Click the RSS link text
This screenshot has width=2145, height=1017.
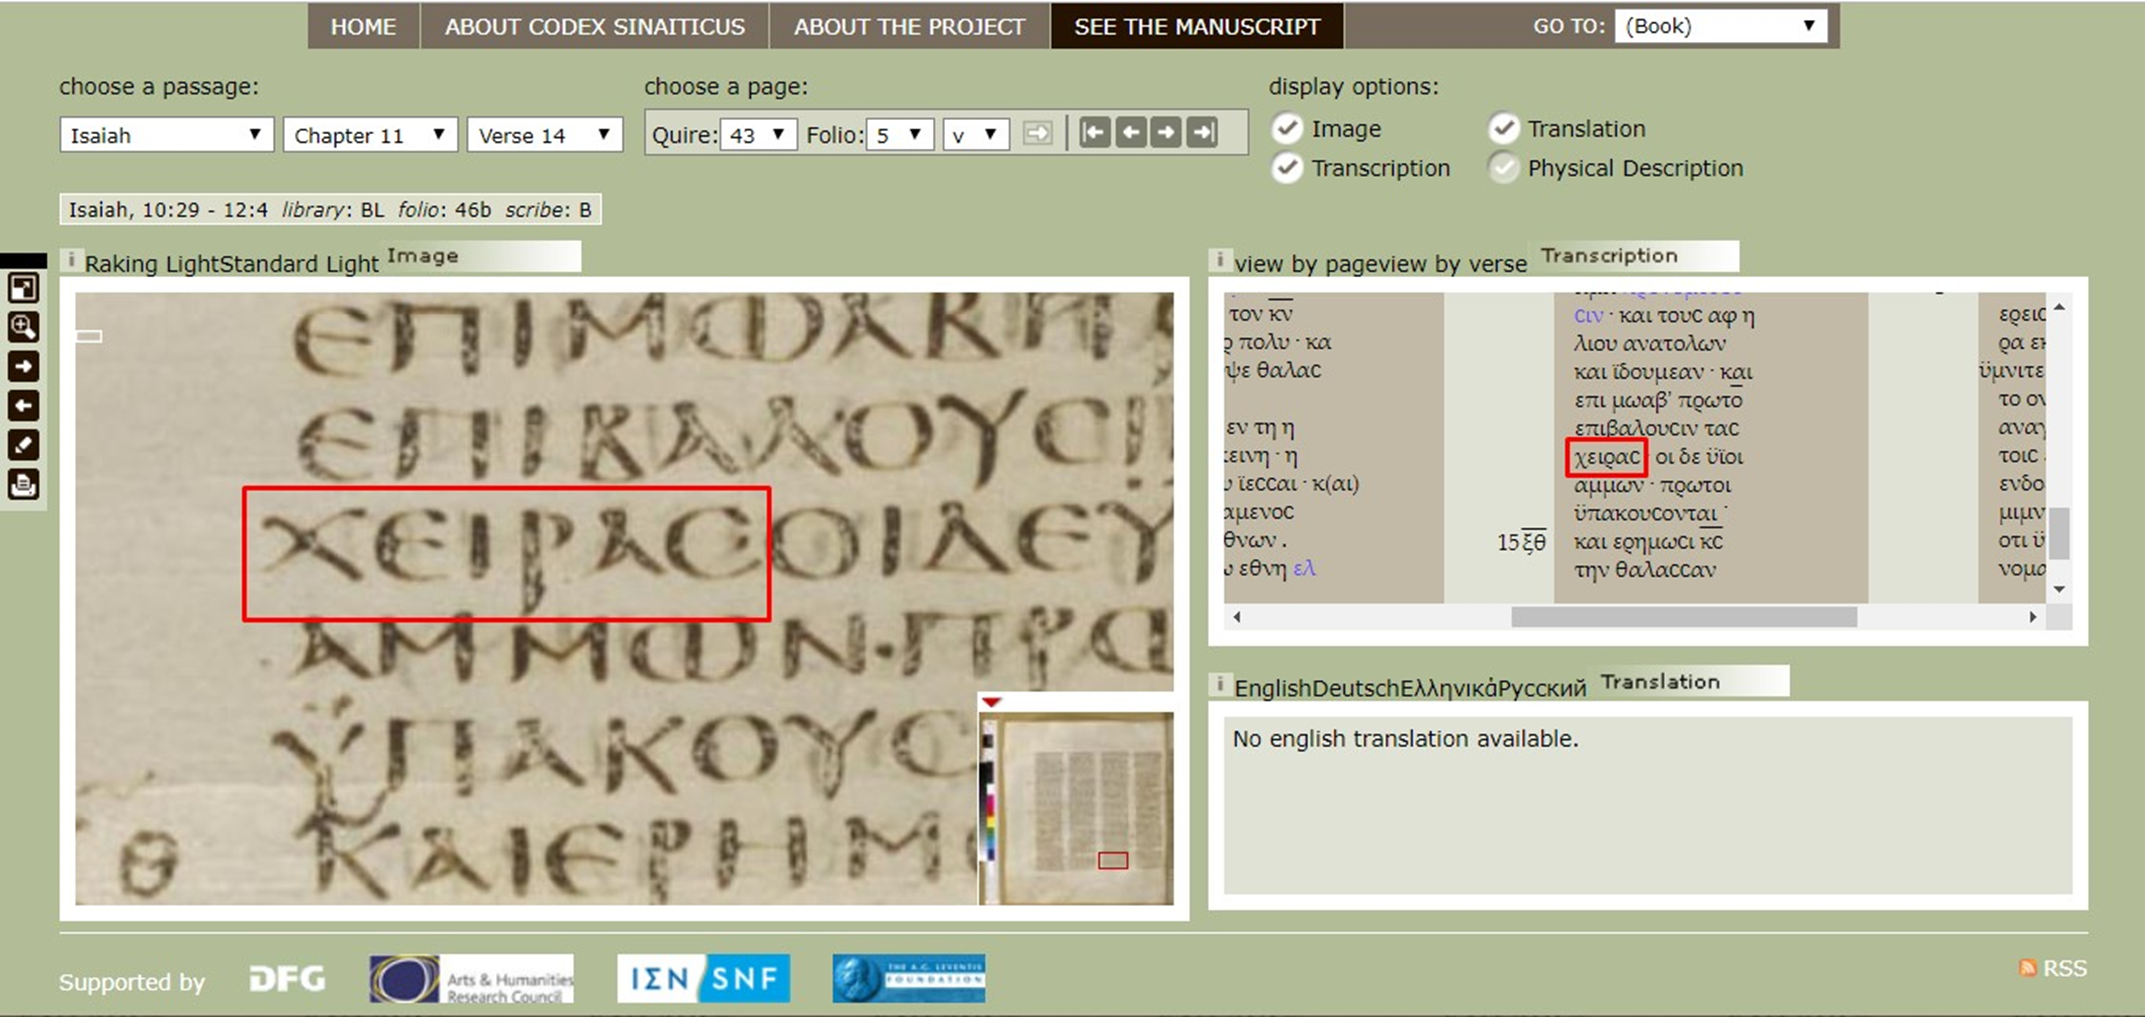(x=2065, y=968)
